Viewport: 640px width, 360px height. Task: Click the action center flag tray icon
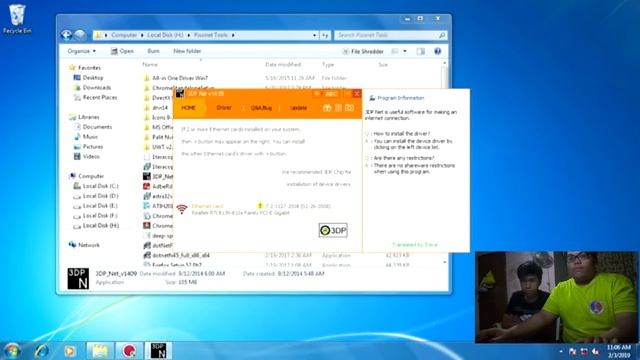tap(572, 351)
